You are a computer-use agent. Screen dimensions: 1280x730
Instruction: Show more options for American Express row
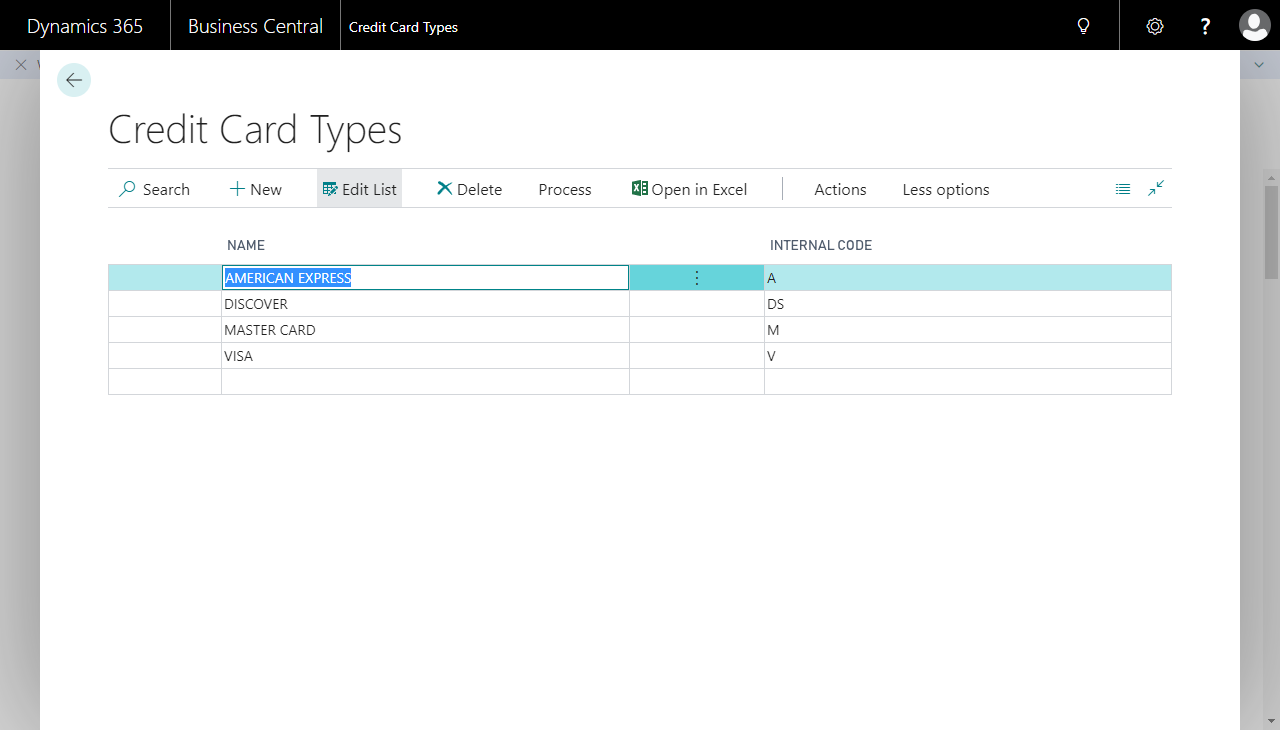click(697, 278)
